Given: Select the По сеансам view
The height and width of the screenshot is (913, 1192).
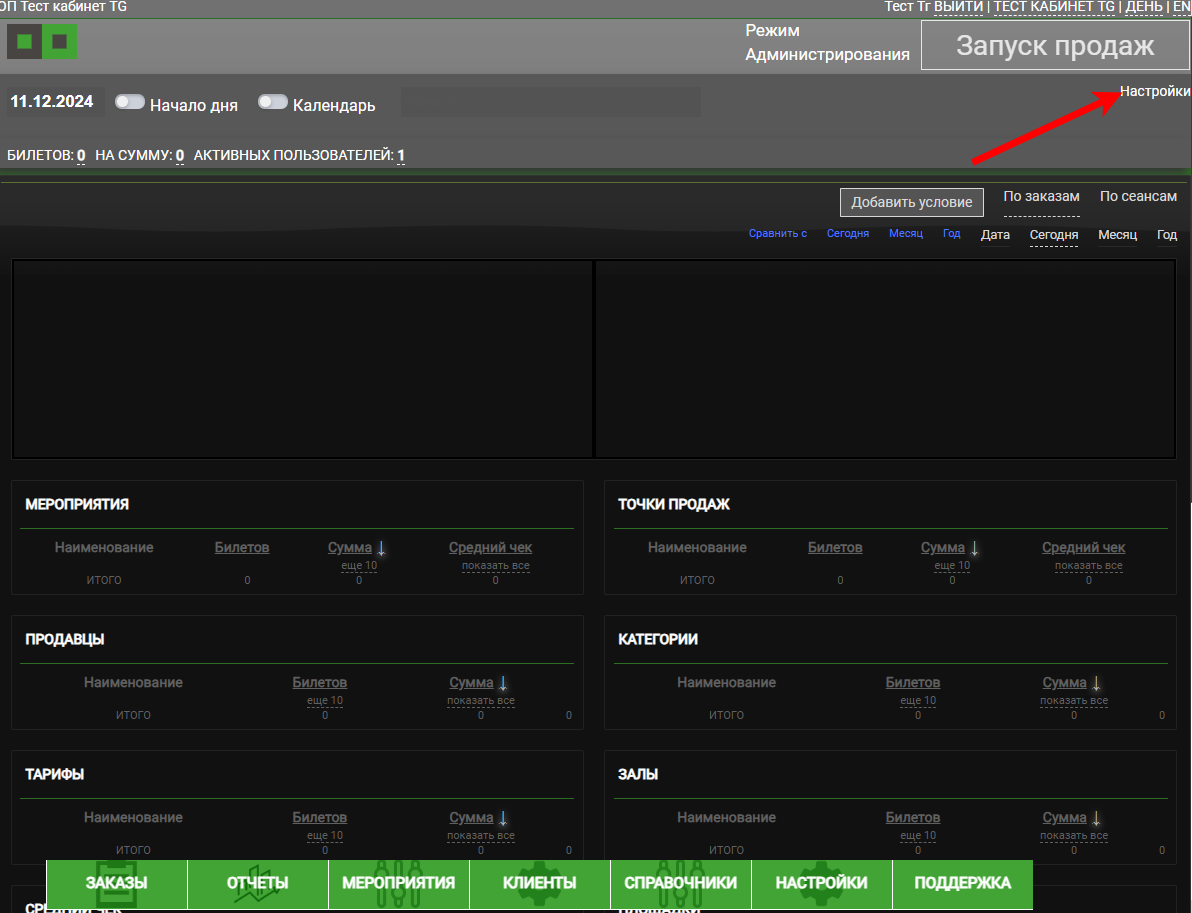Looking at the screenshot, I should pos(1138,196).
